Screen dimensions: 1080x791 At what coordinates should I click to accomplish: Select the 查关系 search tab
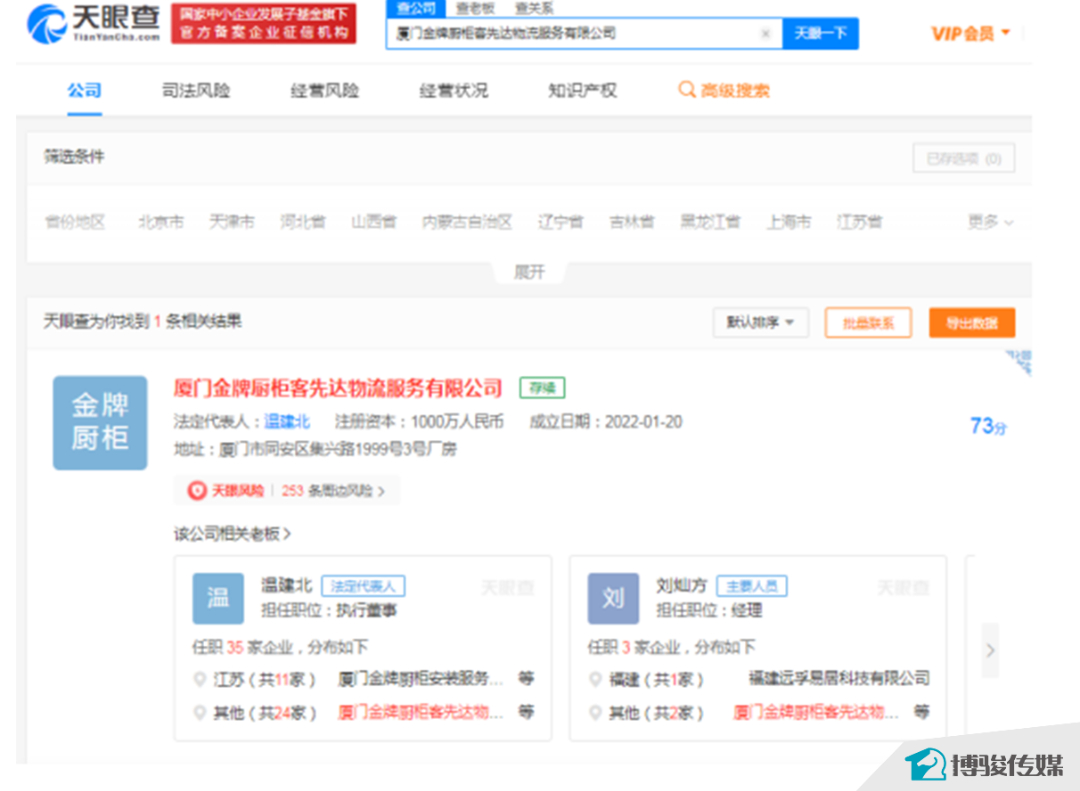coord(534,8)
